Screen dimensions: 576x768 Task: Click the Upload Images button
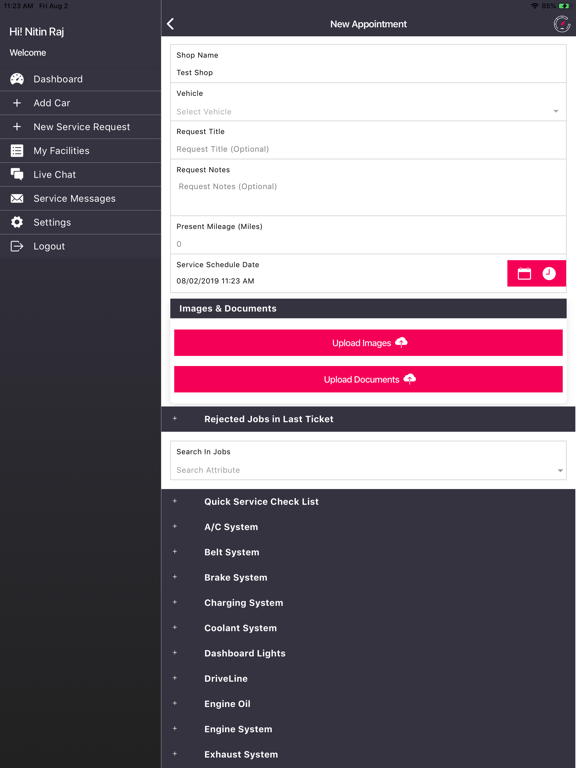368,342
